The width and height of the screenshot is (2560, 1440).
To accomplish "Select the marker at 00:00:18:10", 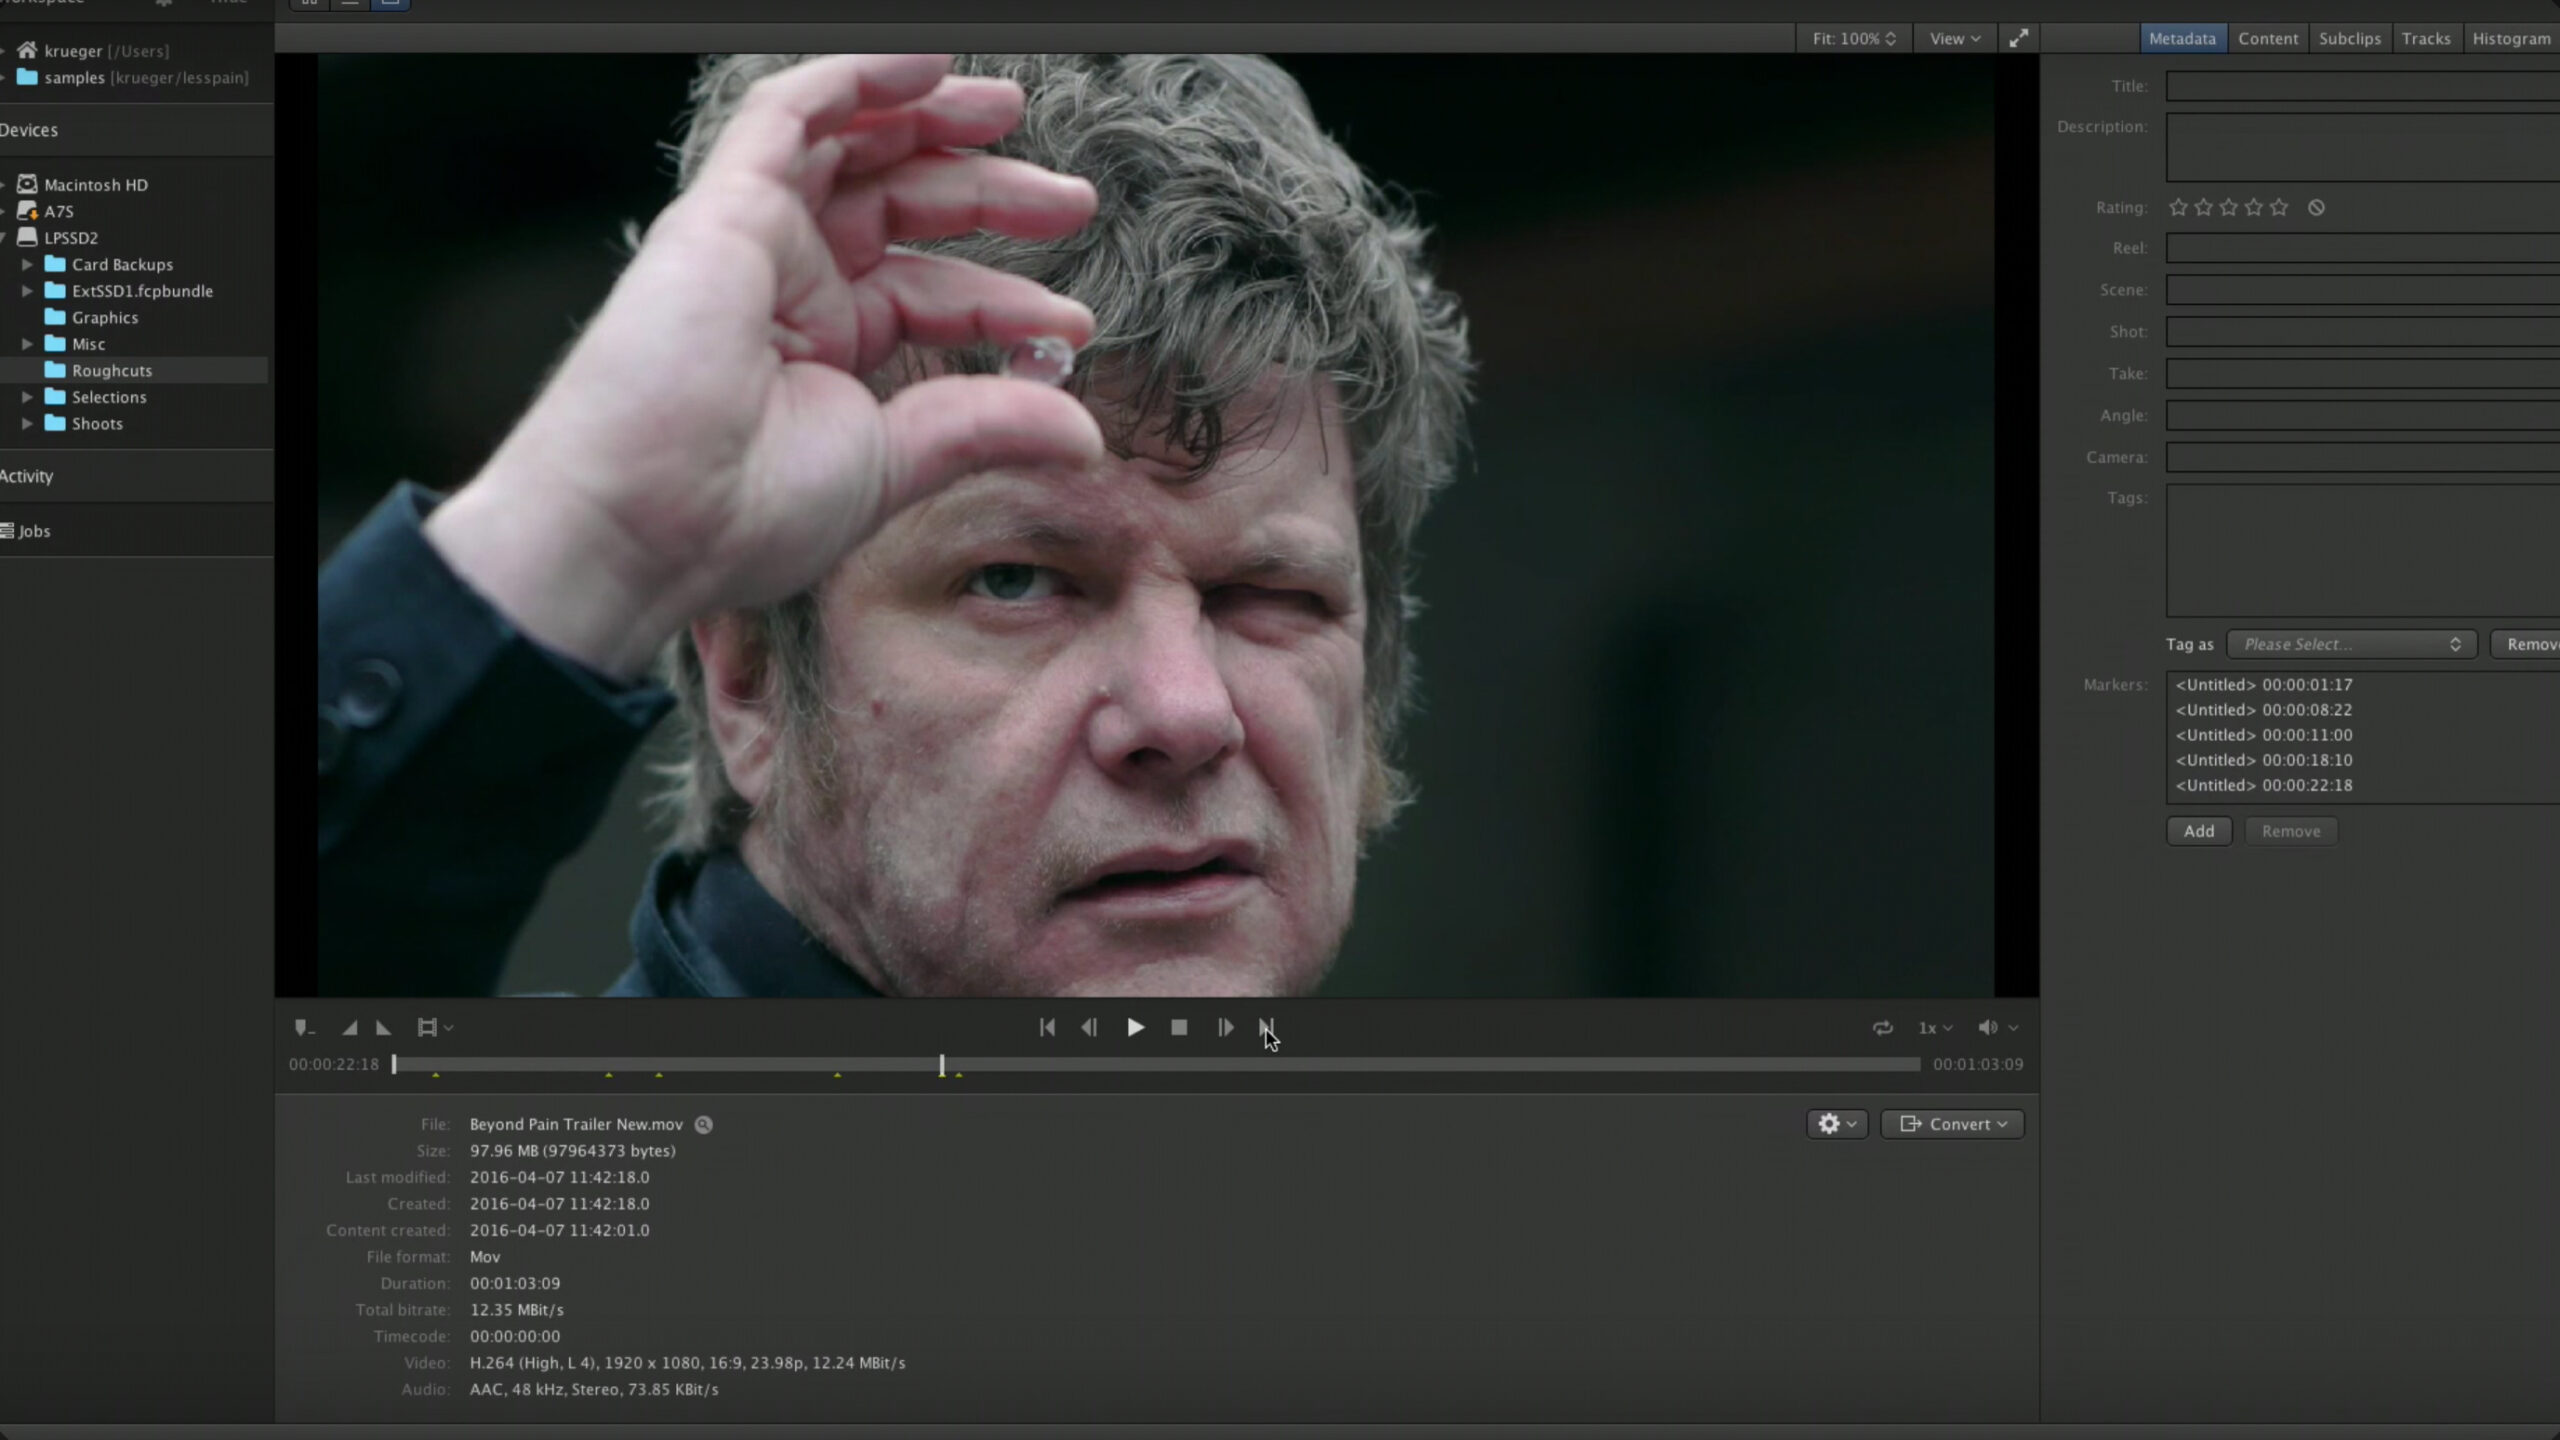I will [x=2264, y=760].
